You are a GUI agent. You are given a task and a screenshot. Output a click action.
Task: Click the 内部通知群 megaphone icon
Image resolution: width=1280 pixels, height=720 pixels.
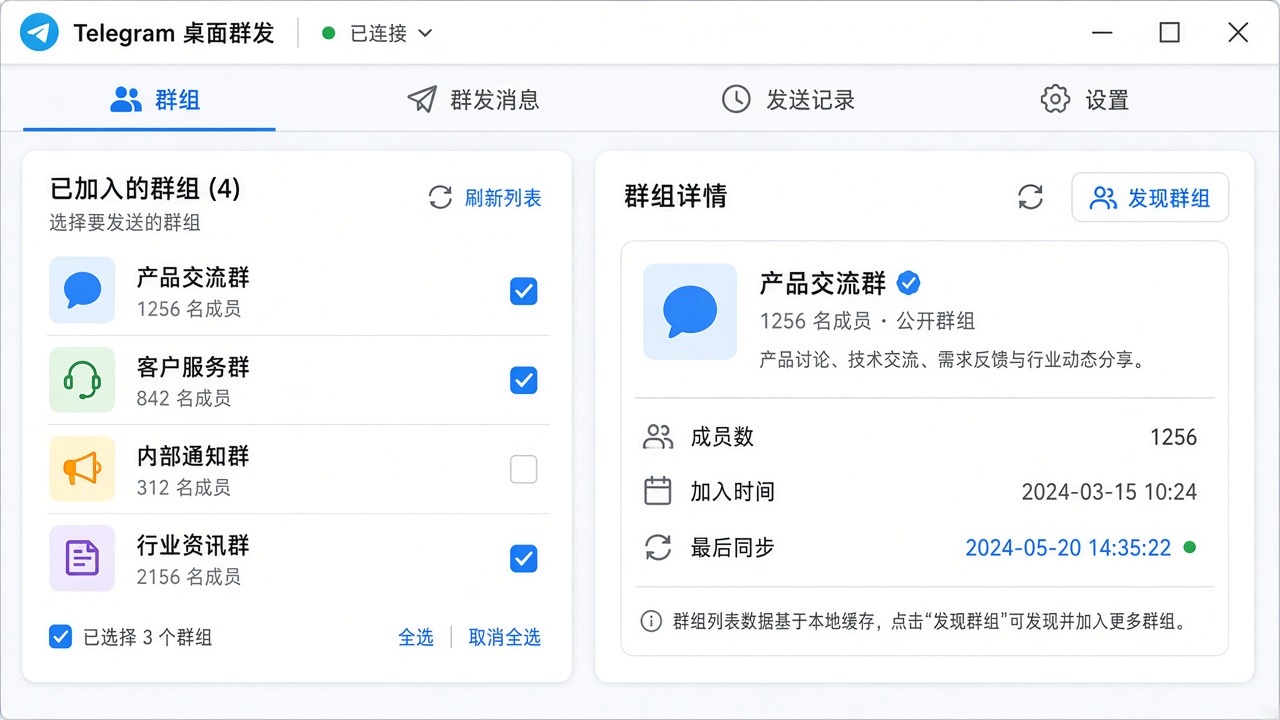82,469
